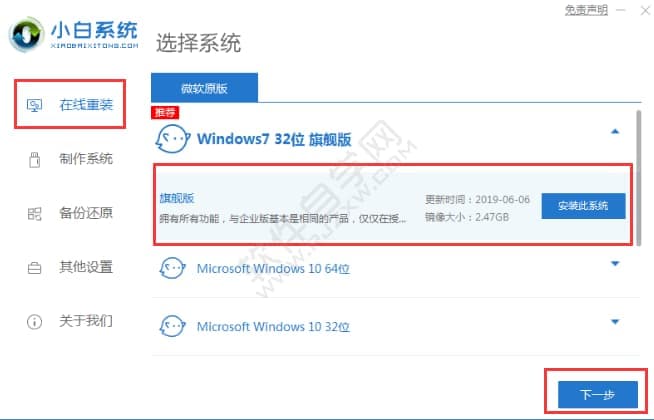The image size is (654, 420).
Task: Click the 在线重装 monitor icon
Action: [x=34, y=105]
